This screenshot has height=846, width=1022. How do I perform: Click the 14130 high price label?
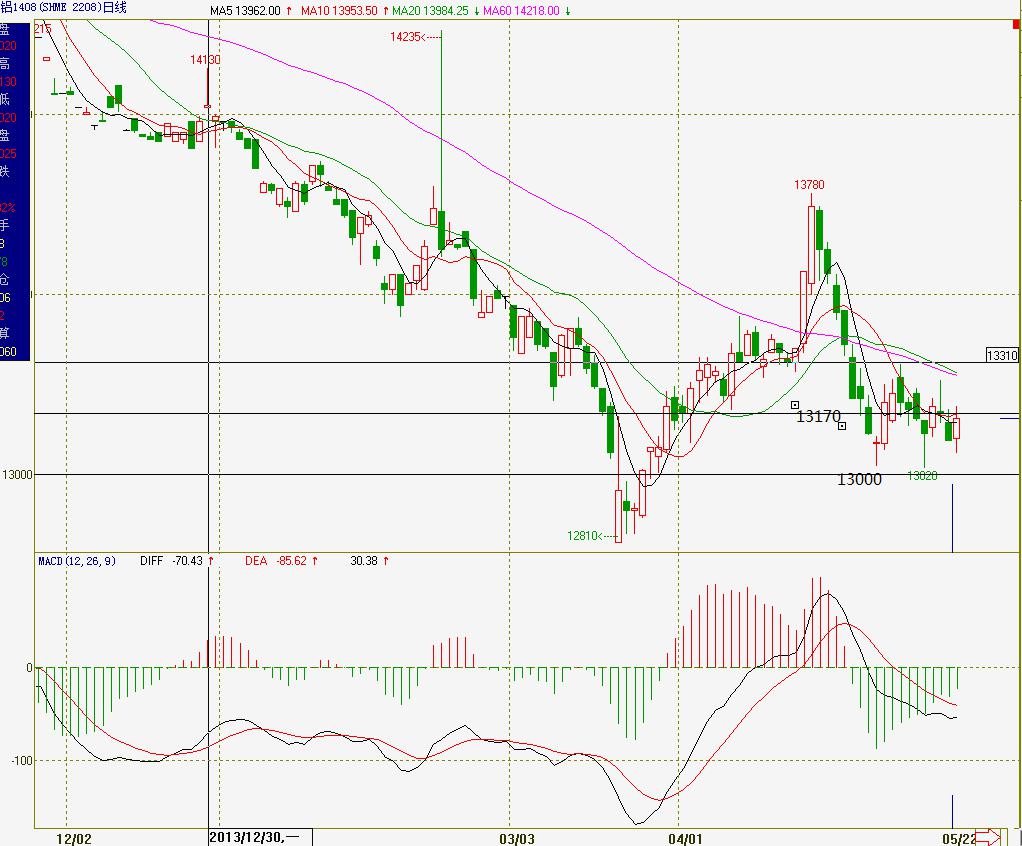click(205, 60)
